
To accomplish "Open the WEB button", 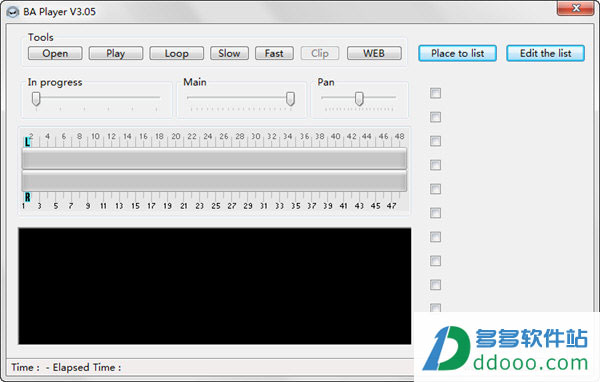I will point(374,53).
